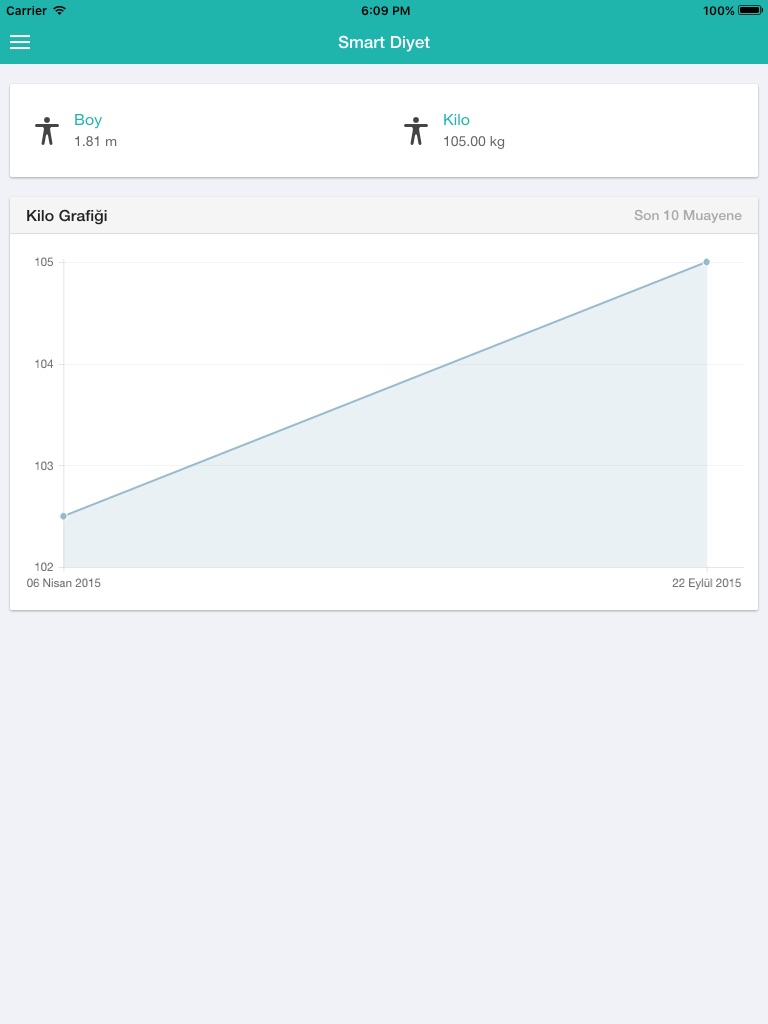Screen dimensions: 768x1024
Task: Tap the 105.00 kg weight value
Action: pyautogui.click(x=473, y=142)
